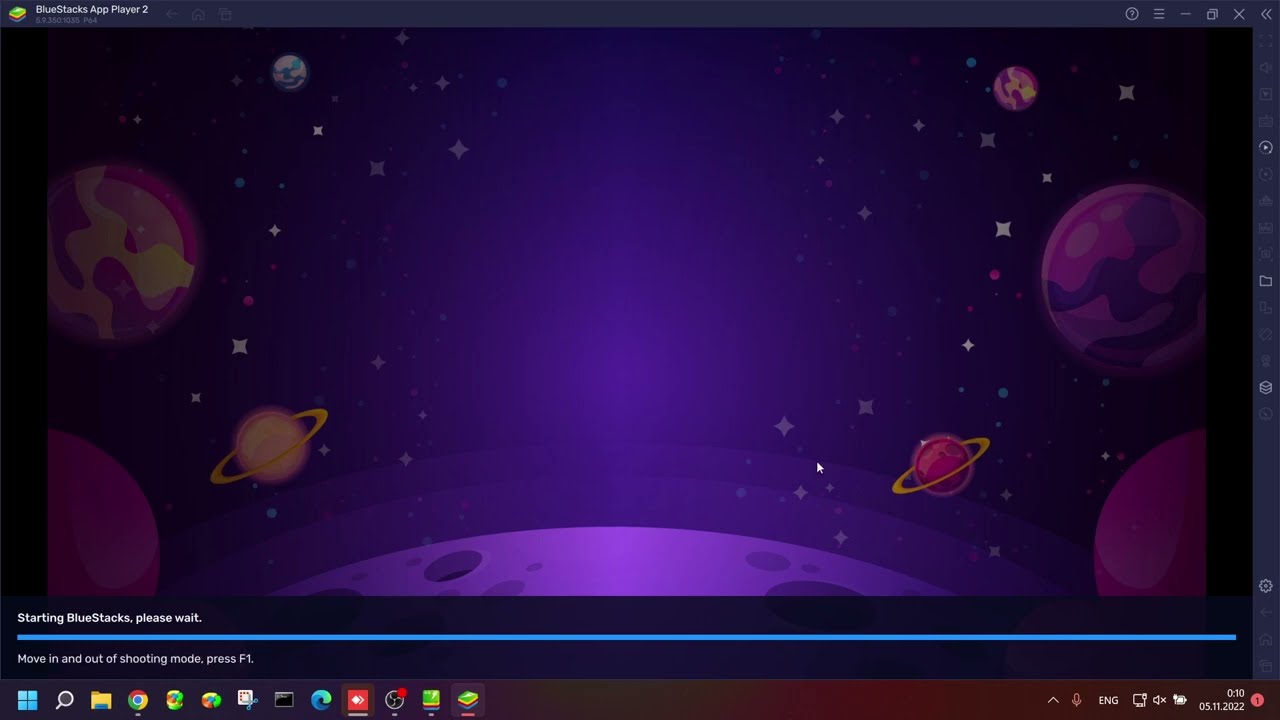Viewport: 1280px width, 720px height.
Task: Launch Microsoft Edge from taskbar
Action: point(321,700)
